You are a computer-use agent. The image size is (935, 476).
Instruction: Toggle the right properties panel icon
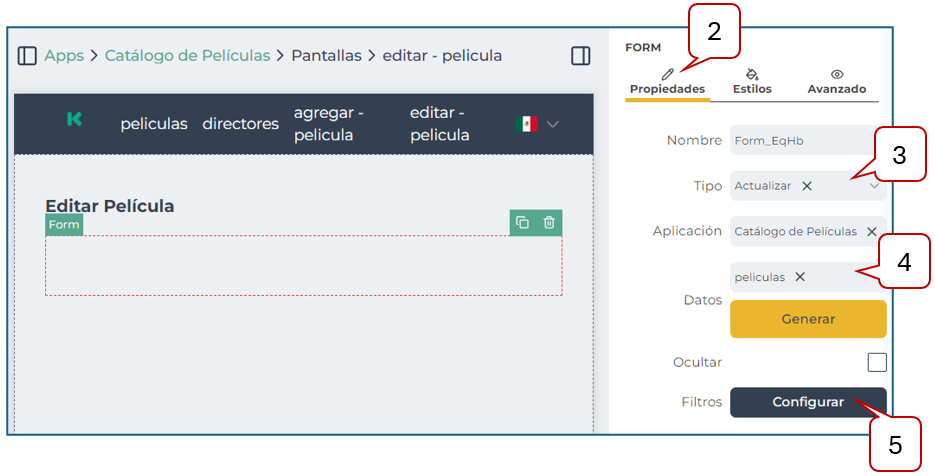[x=580, y=56]
